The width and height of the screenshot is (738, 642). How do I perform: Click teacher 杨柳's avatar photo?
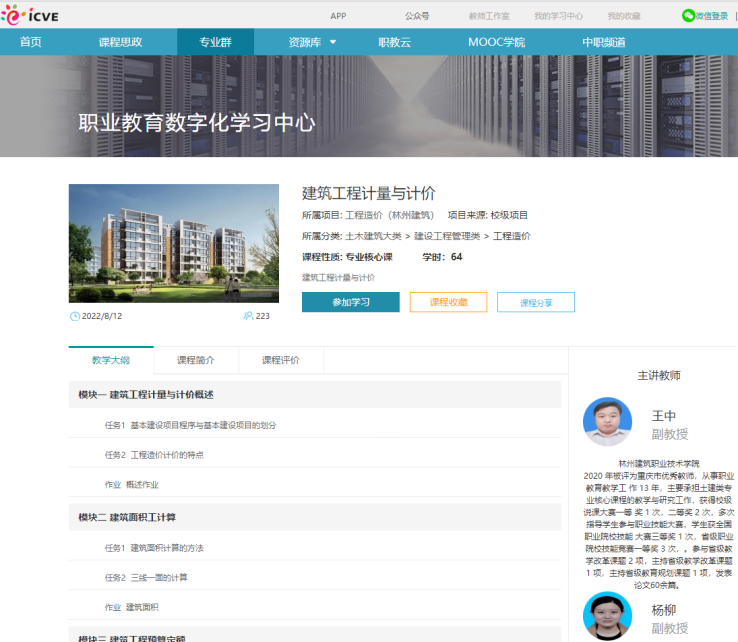point(607,616)
